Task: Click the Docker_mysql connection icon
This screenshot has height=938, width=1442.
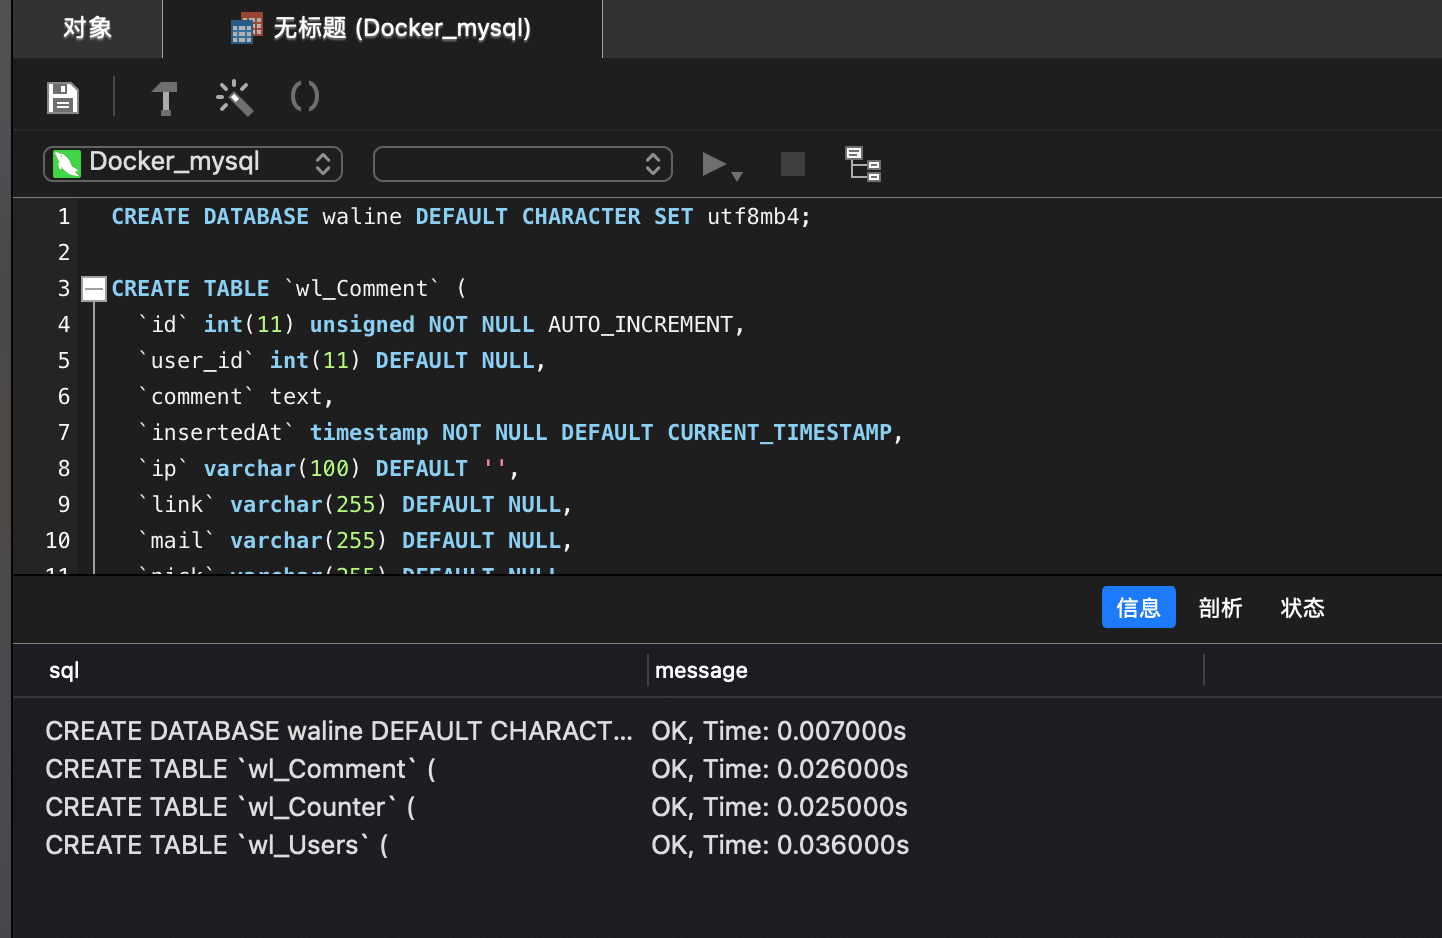Action: click(67, 164)
